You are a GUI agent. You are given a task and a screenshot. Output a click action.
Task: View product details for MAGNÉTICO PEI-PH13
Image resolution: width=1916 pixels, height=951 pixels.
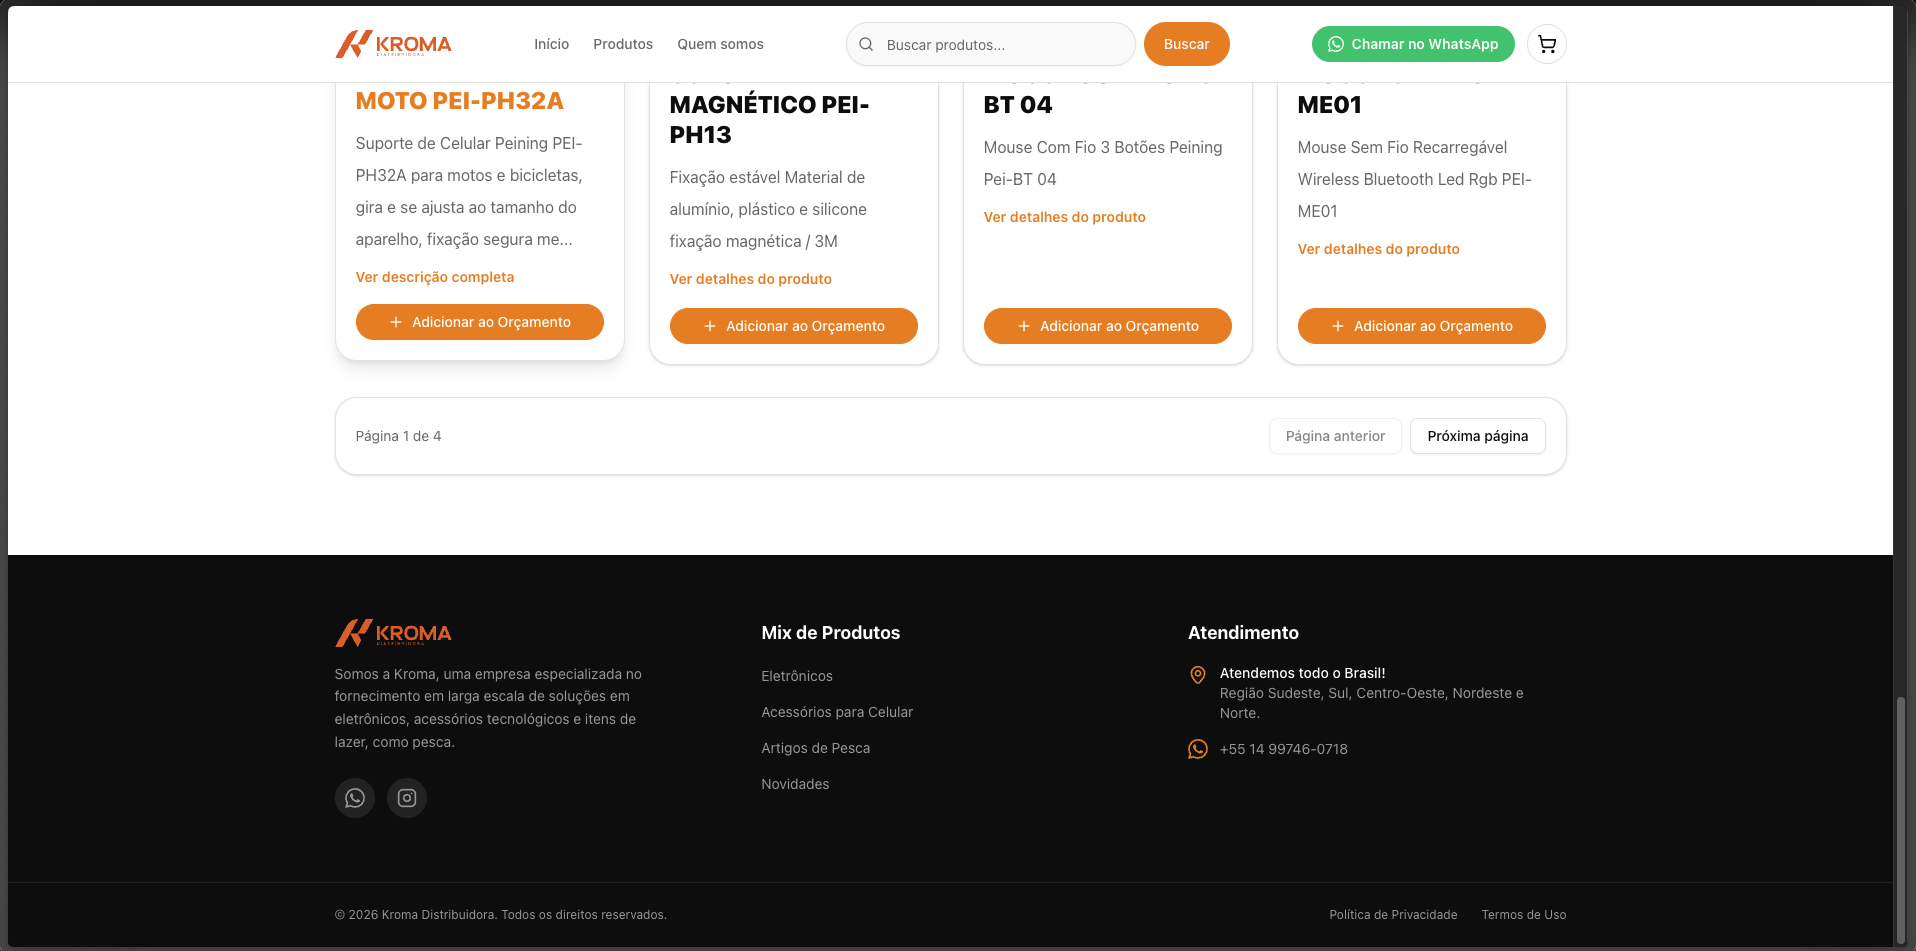[x=751, y=279]
